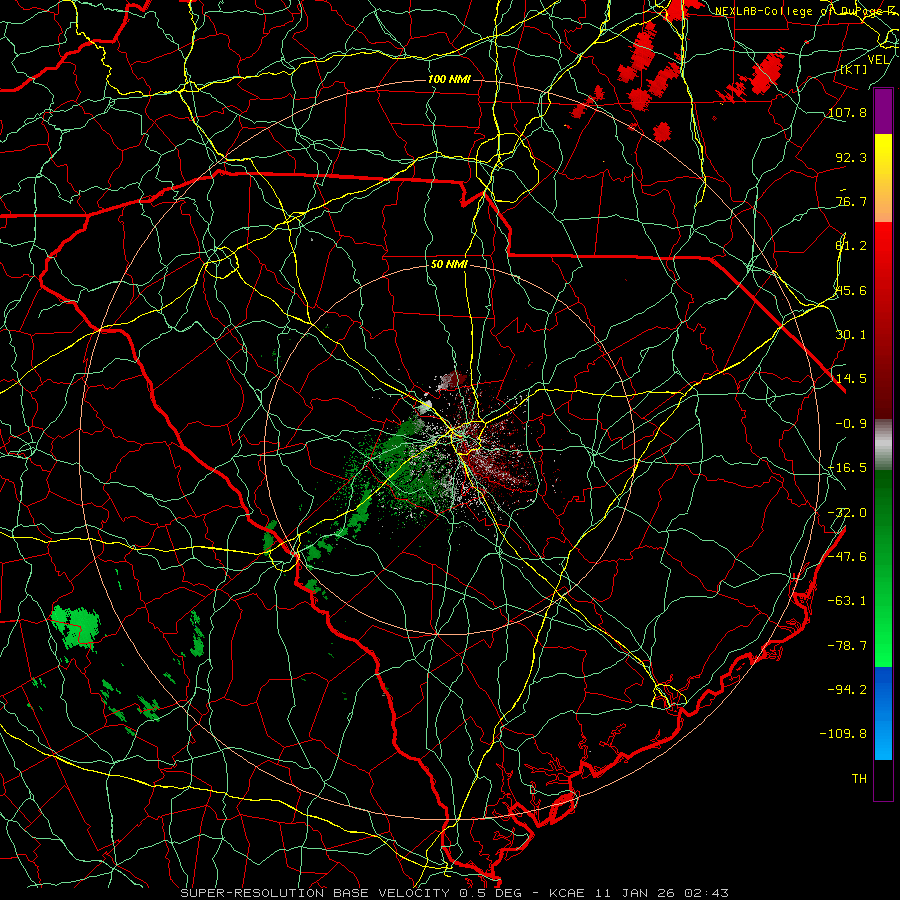This screenshot has width=900, height=900.
Task: Click the -0.9 value on velocity scale
Action: 851,424
